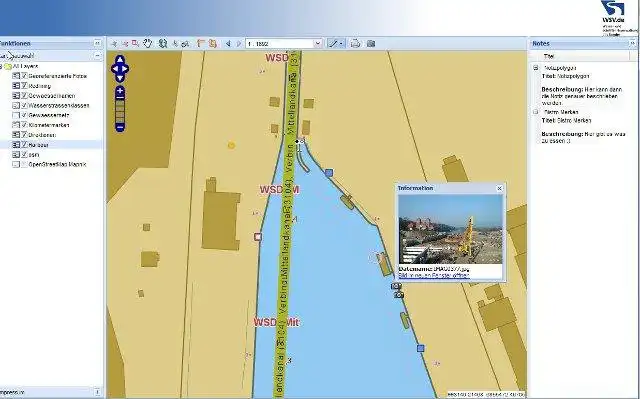Select the pencil draw tool button
Screen dimensions: 640x399
(333, 43)
